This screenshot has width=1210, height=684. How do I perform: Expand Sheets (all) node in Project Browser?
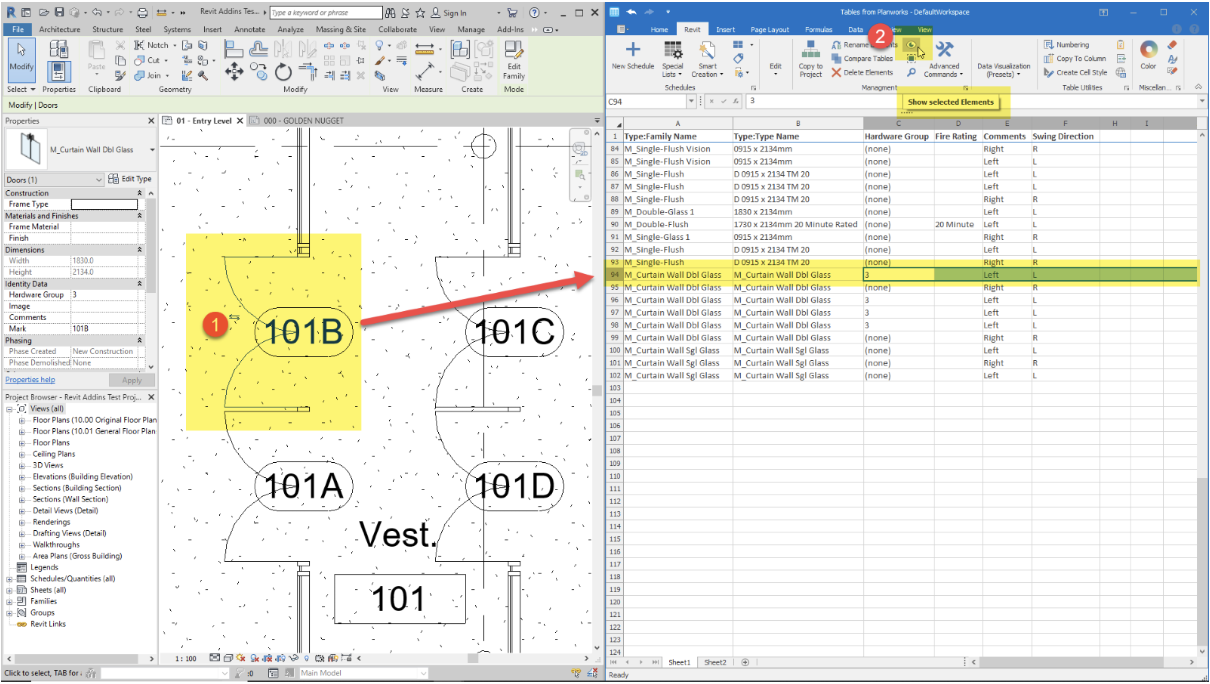click(x=10, y=590)
